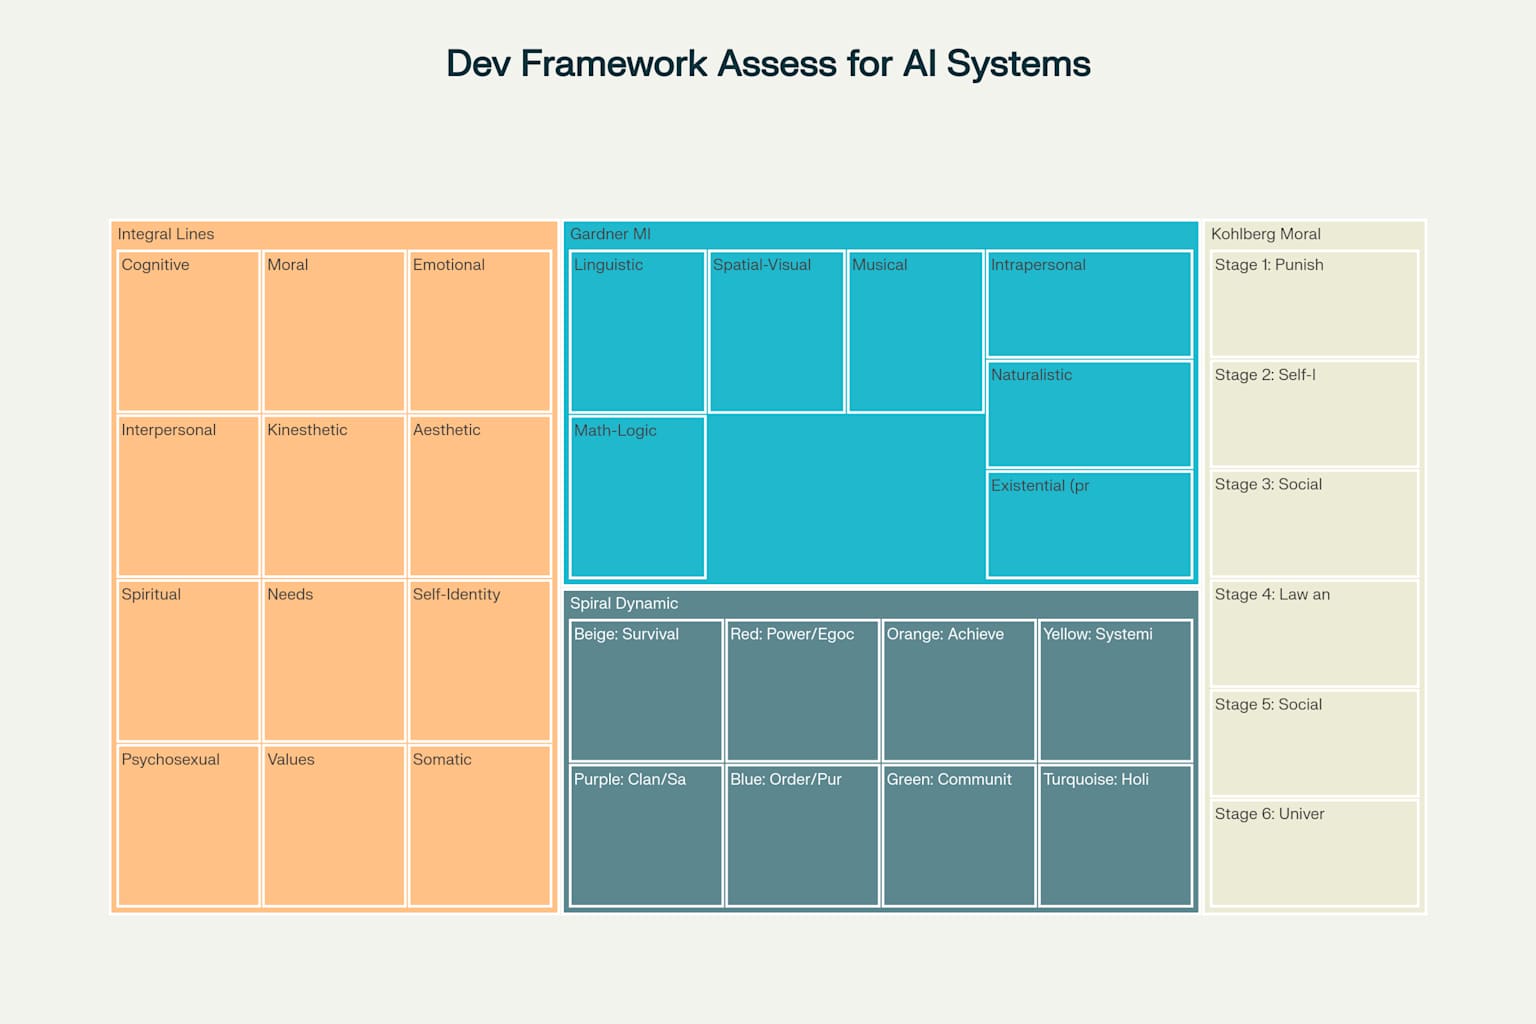Select the Kinesthetic box
Screen dimensions: 1536x1024
(x=334, y=496)
